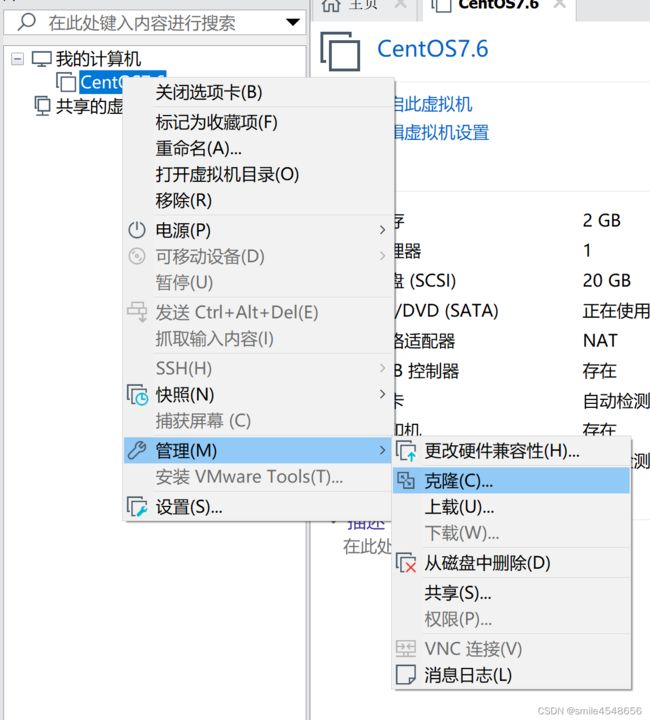Click 抓取输入内容(I) menu entry
Screen dimensions: 650x720
(258, 339)
